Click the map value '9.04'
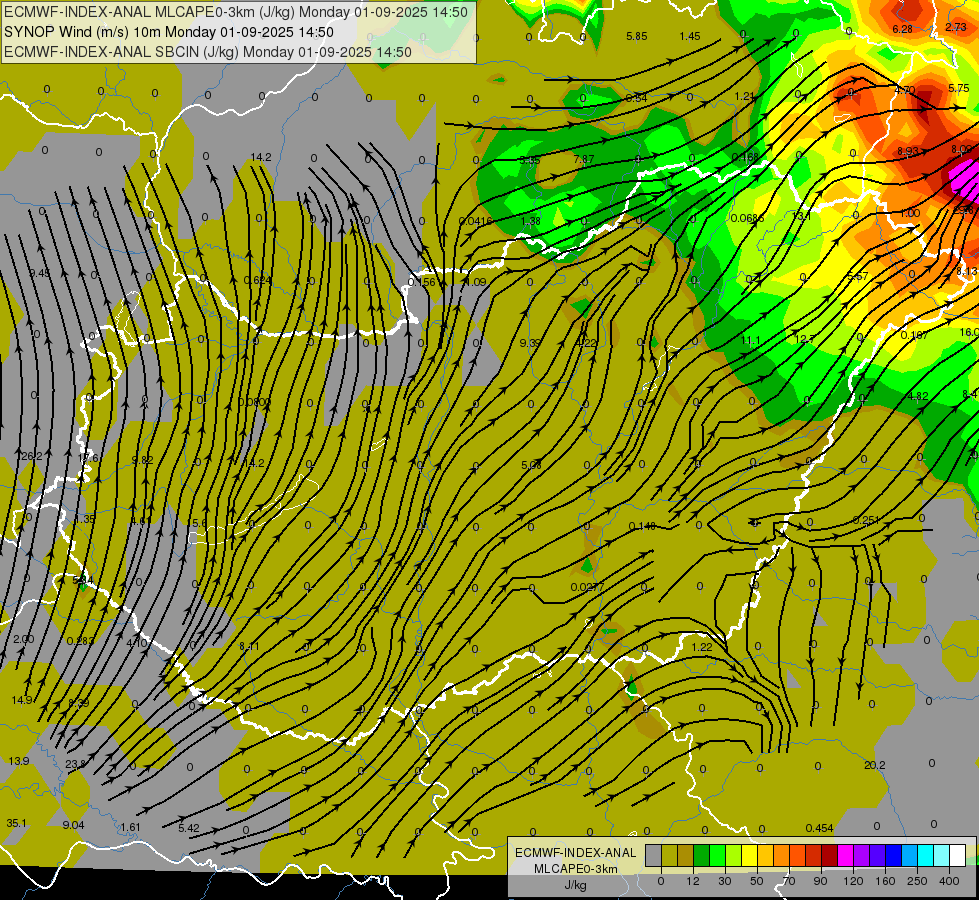The width and height of the screenshot is (979, 900). point(73,825)
